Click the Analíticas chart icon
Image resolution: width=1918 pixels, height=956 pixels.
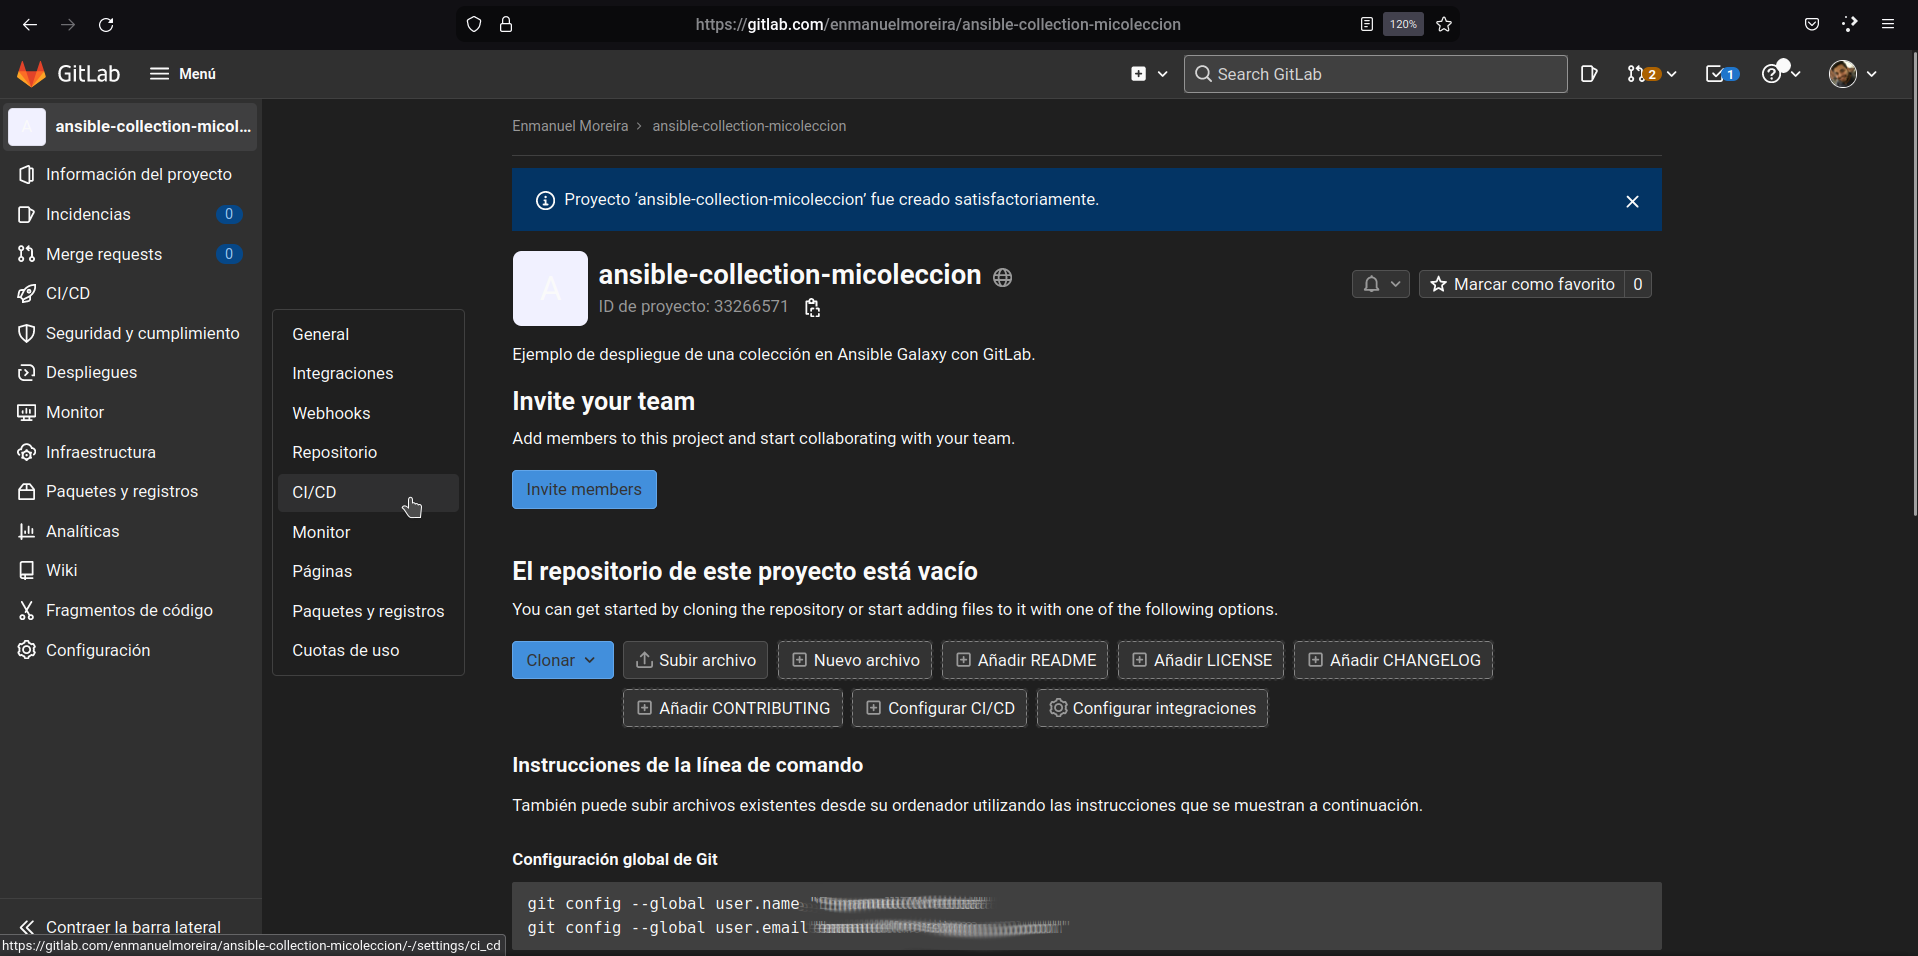[27, 531]
